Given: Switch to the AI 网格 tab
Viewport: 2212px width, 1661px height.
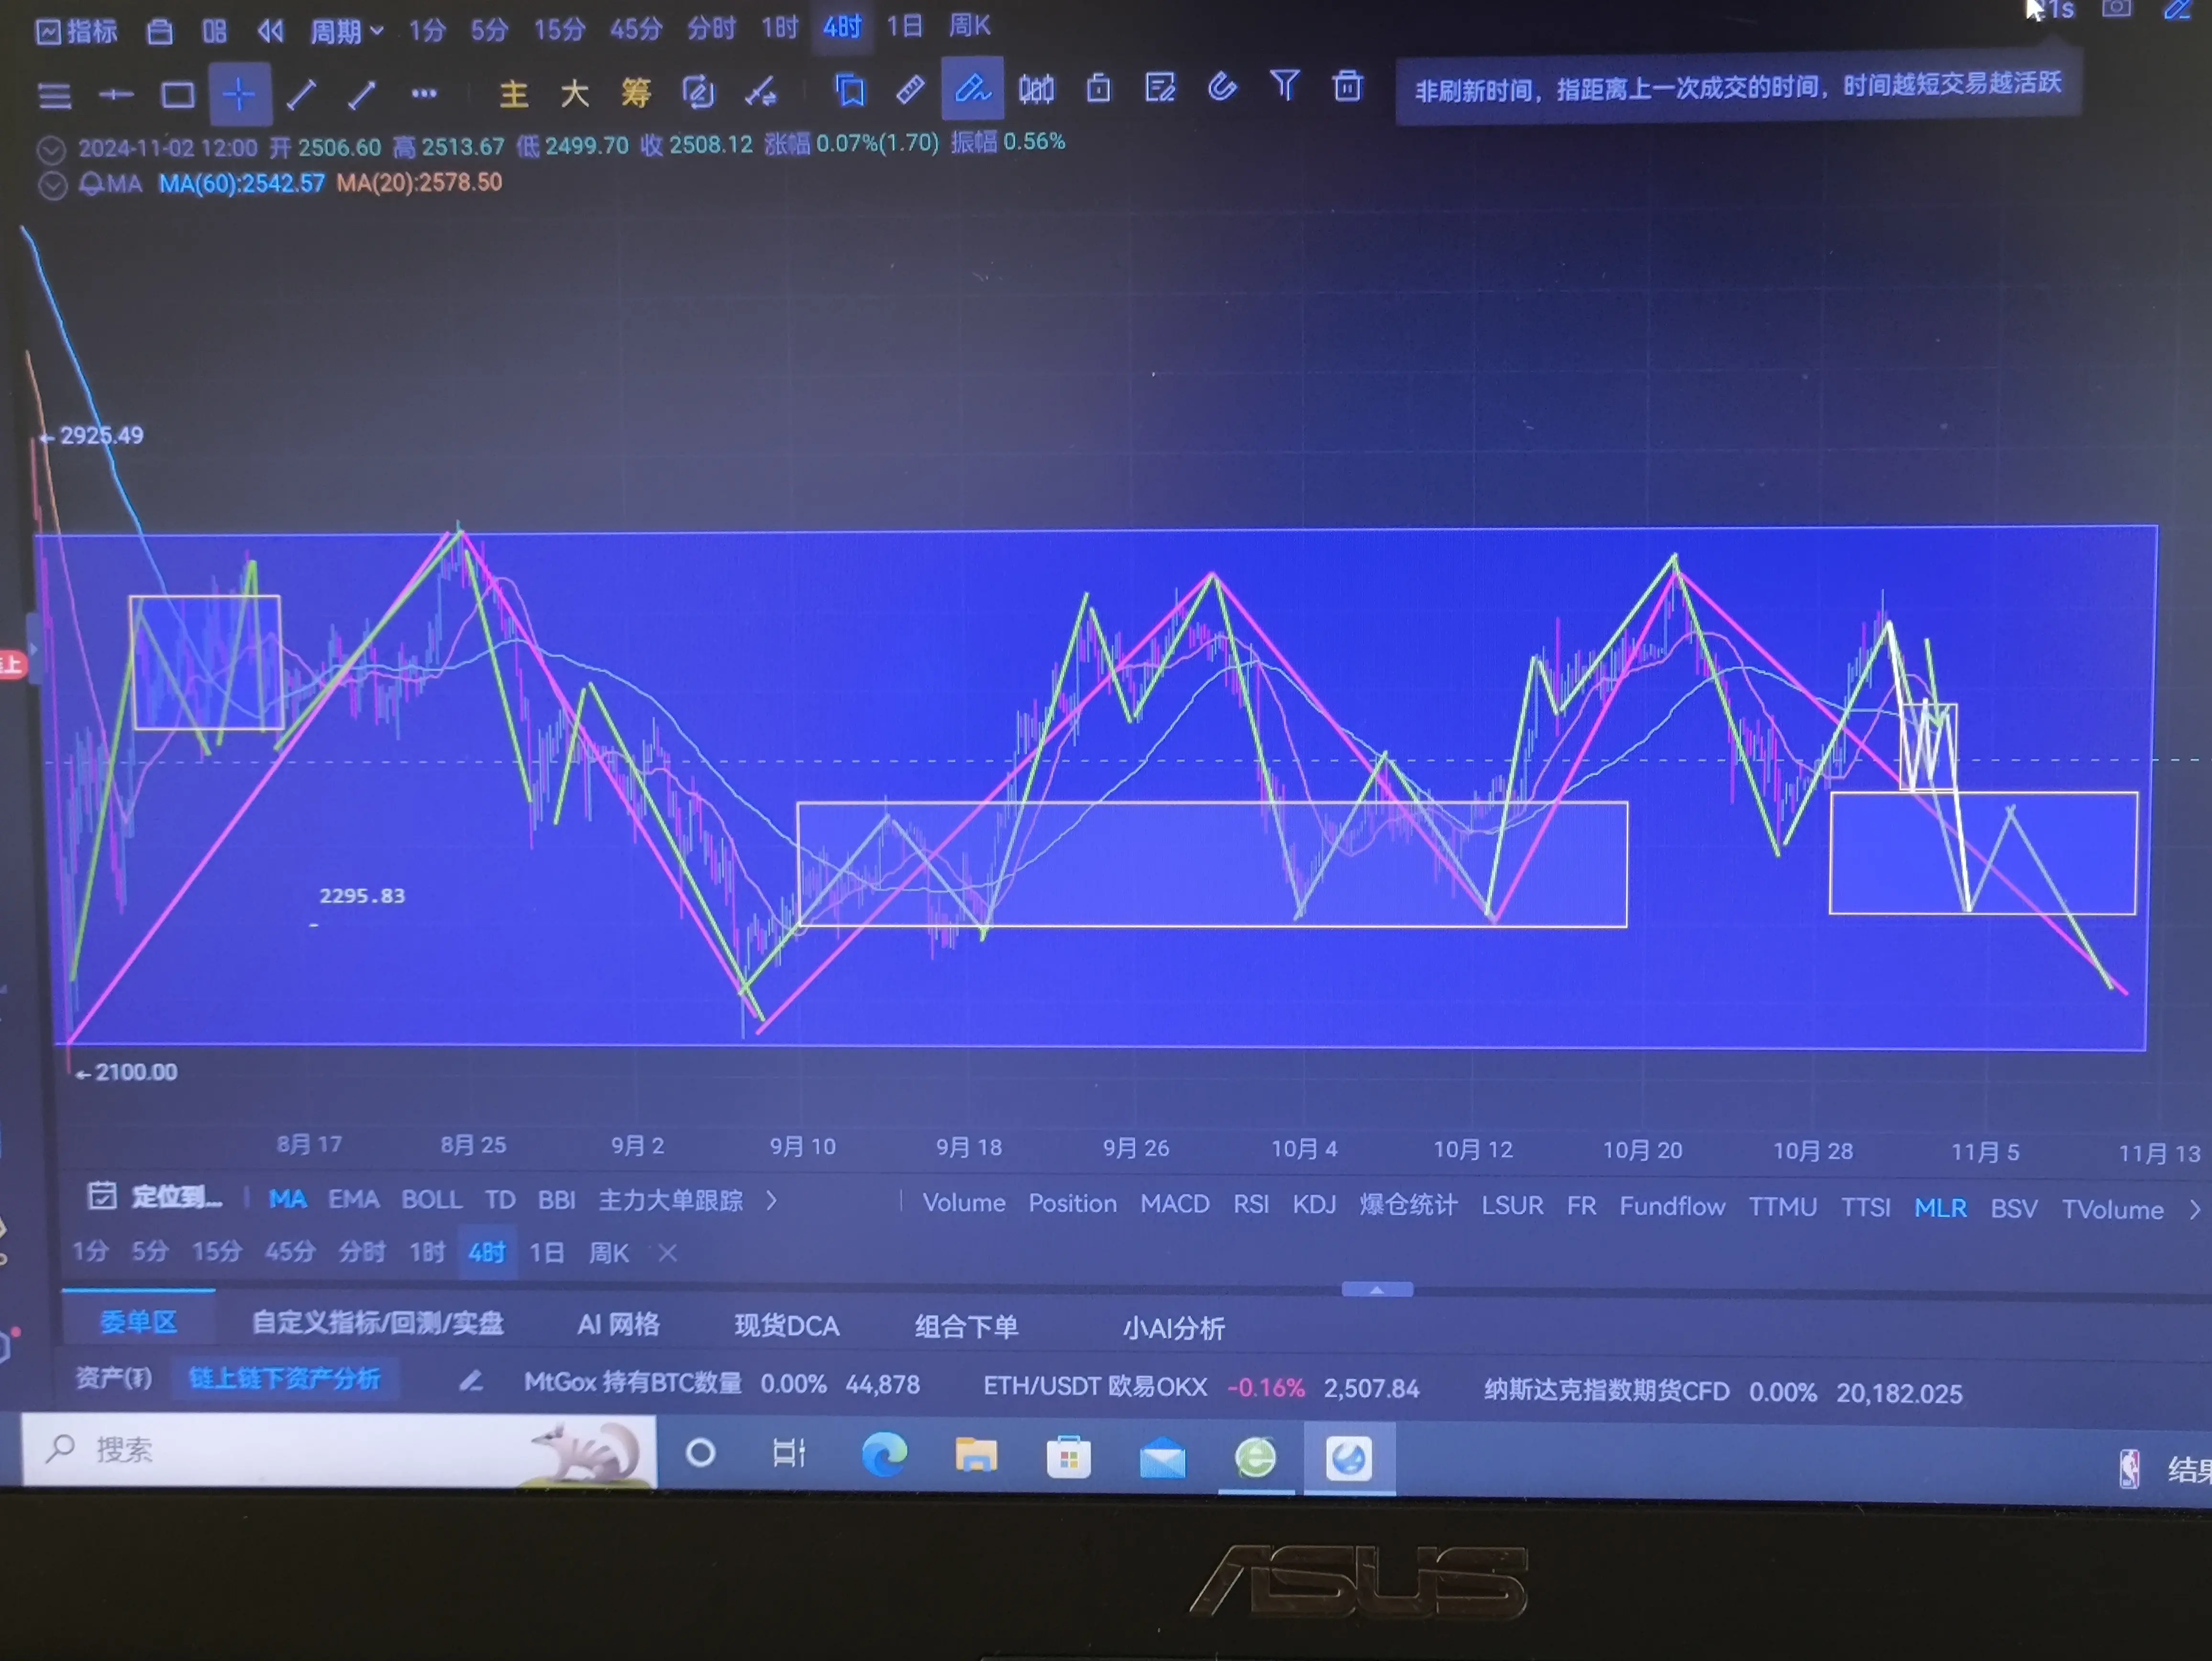Looking at the screenshot, I should 618,1325.
